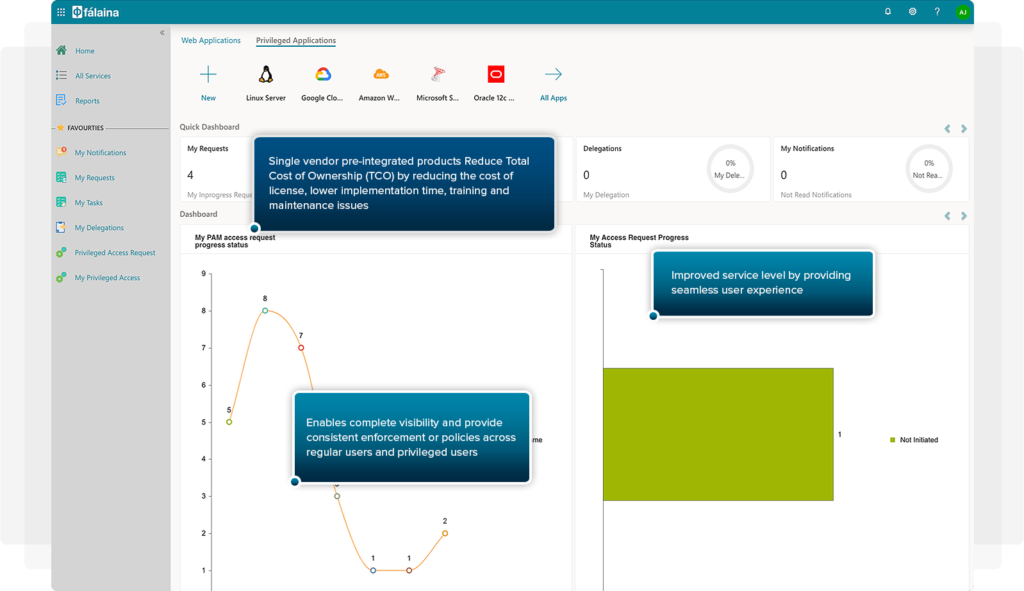Go to next Quick Dashboard page
Viewport: 1024px width, 591px height.
click(963, 129)
